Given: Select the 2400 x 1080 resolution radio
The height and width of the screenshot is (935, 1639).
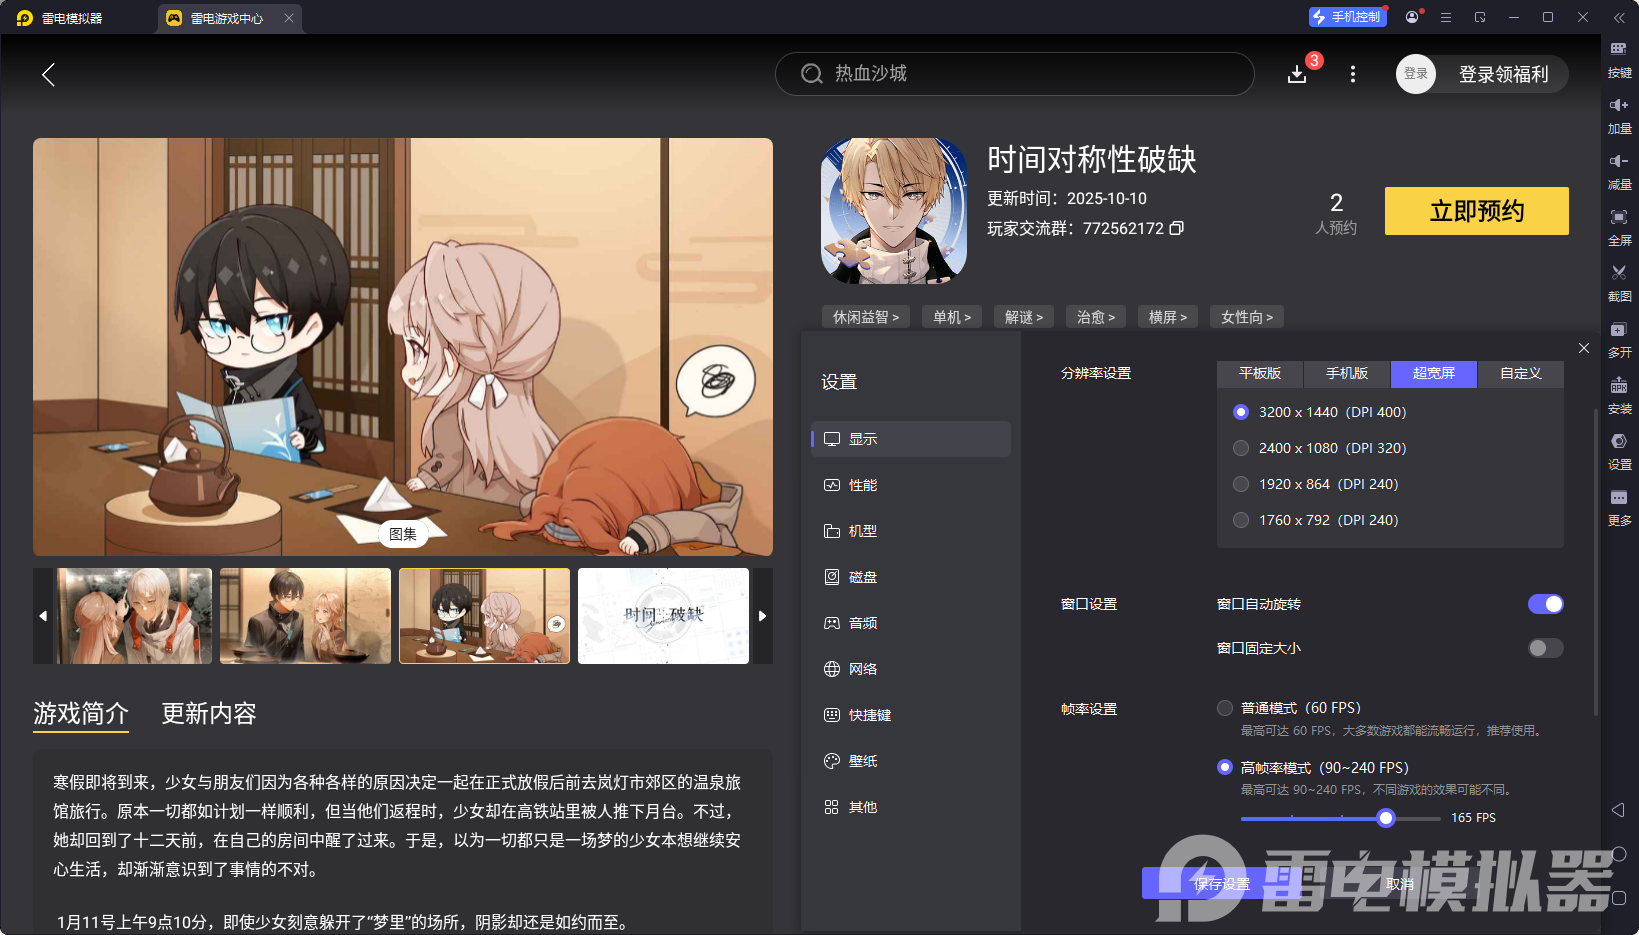Looking at the screenshot, I should (1241, 448).
